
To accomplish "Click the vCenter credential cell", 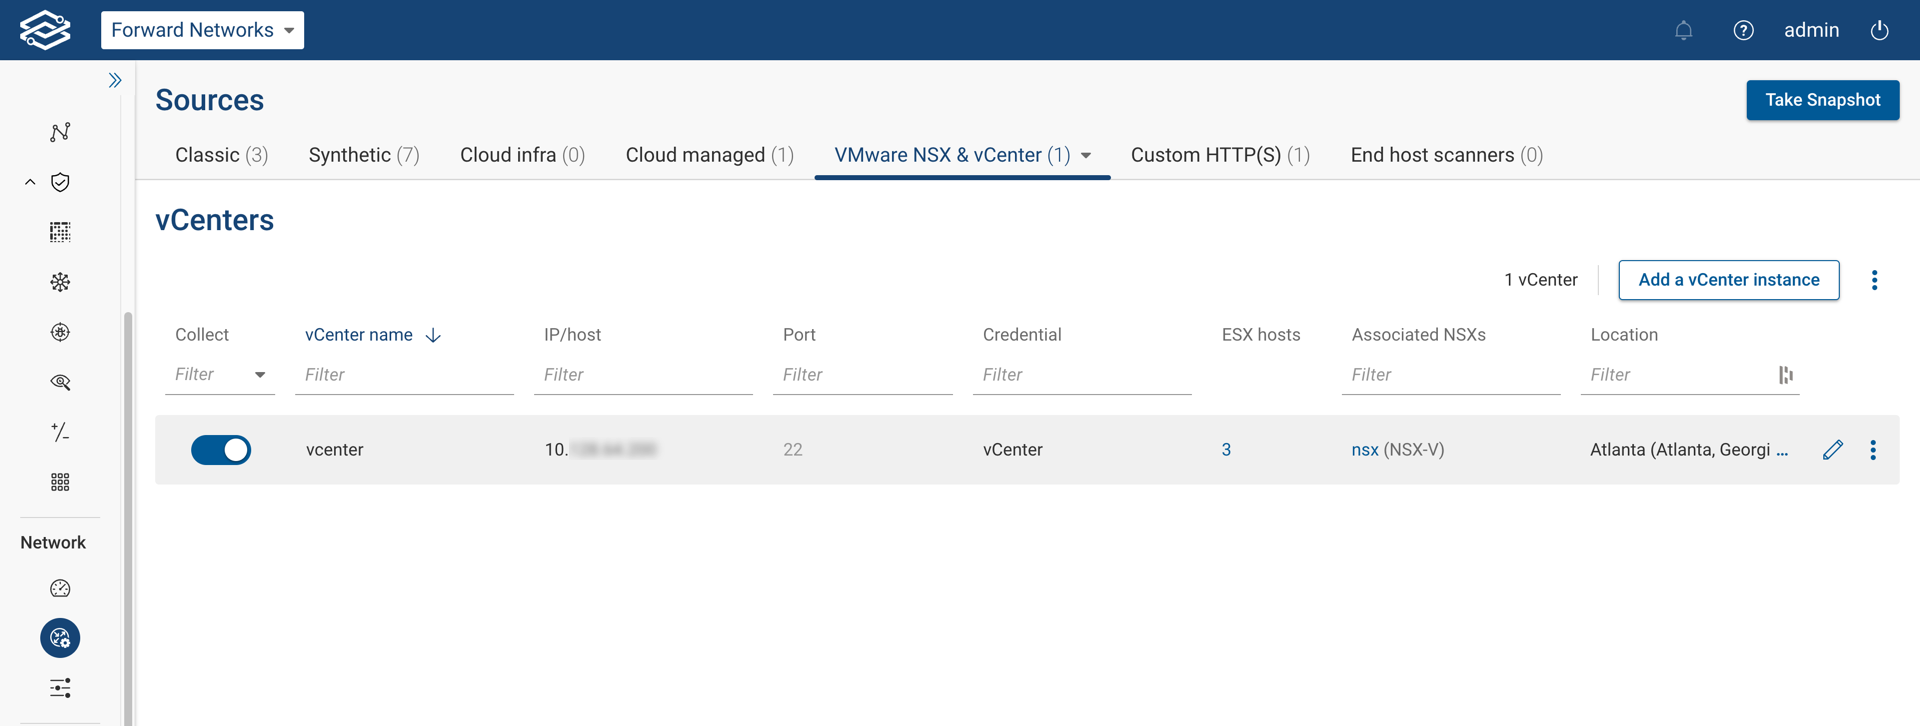I will [1013, 450].
